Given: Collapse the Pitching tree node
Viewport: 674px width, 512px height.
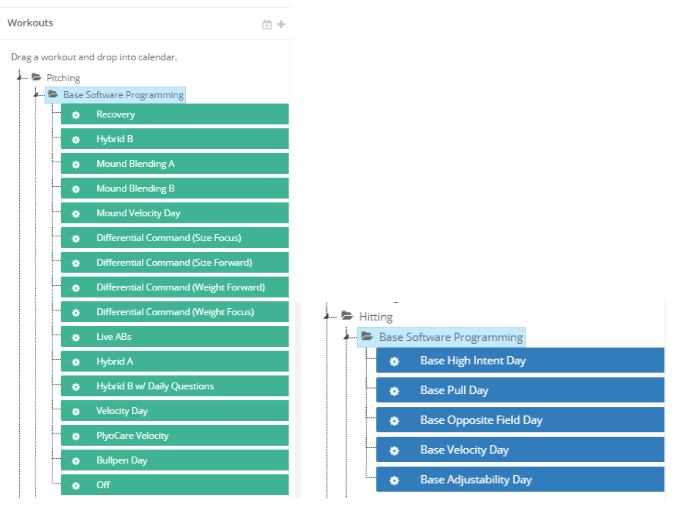Looking at the screenshot, I should point(22,77).
